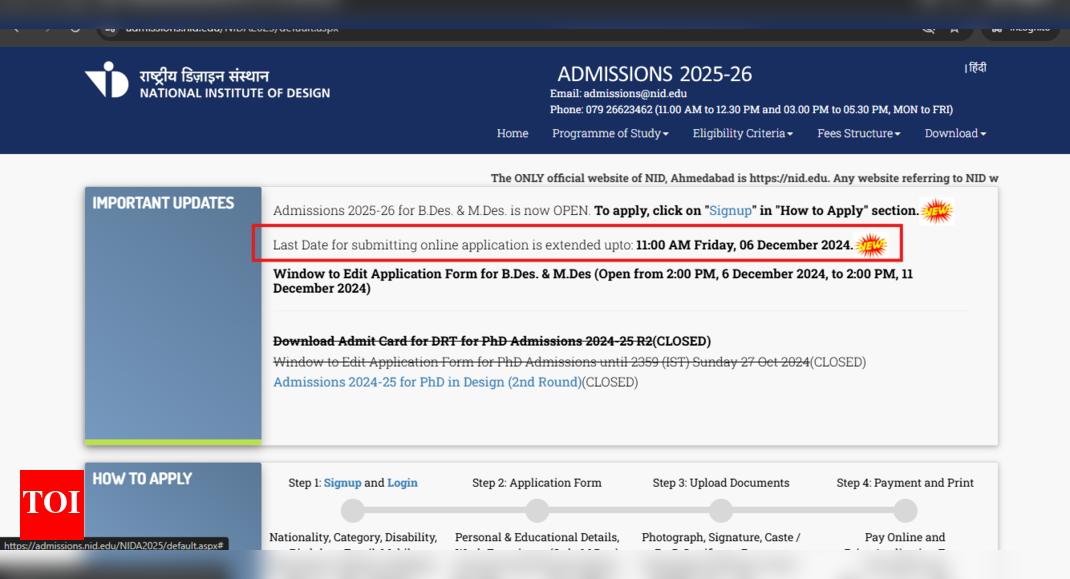The height and width of the screenshot is (579, 1070).
Task: Click 'Step 2: Application Form' label
Action: pyautogui.click(x=537, y=483)
